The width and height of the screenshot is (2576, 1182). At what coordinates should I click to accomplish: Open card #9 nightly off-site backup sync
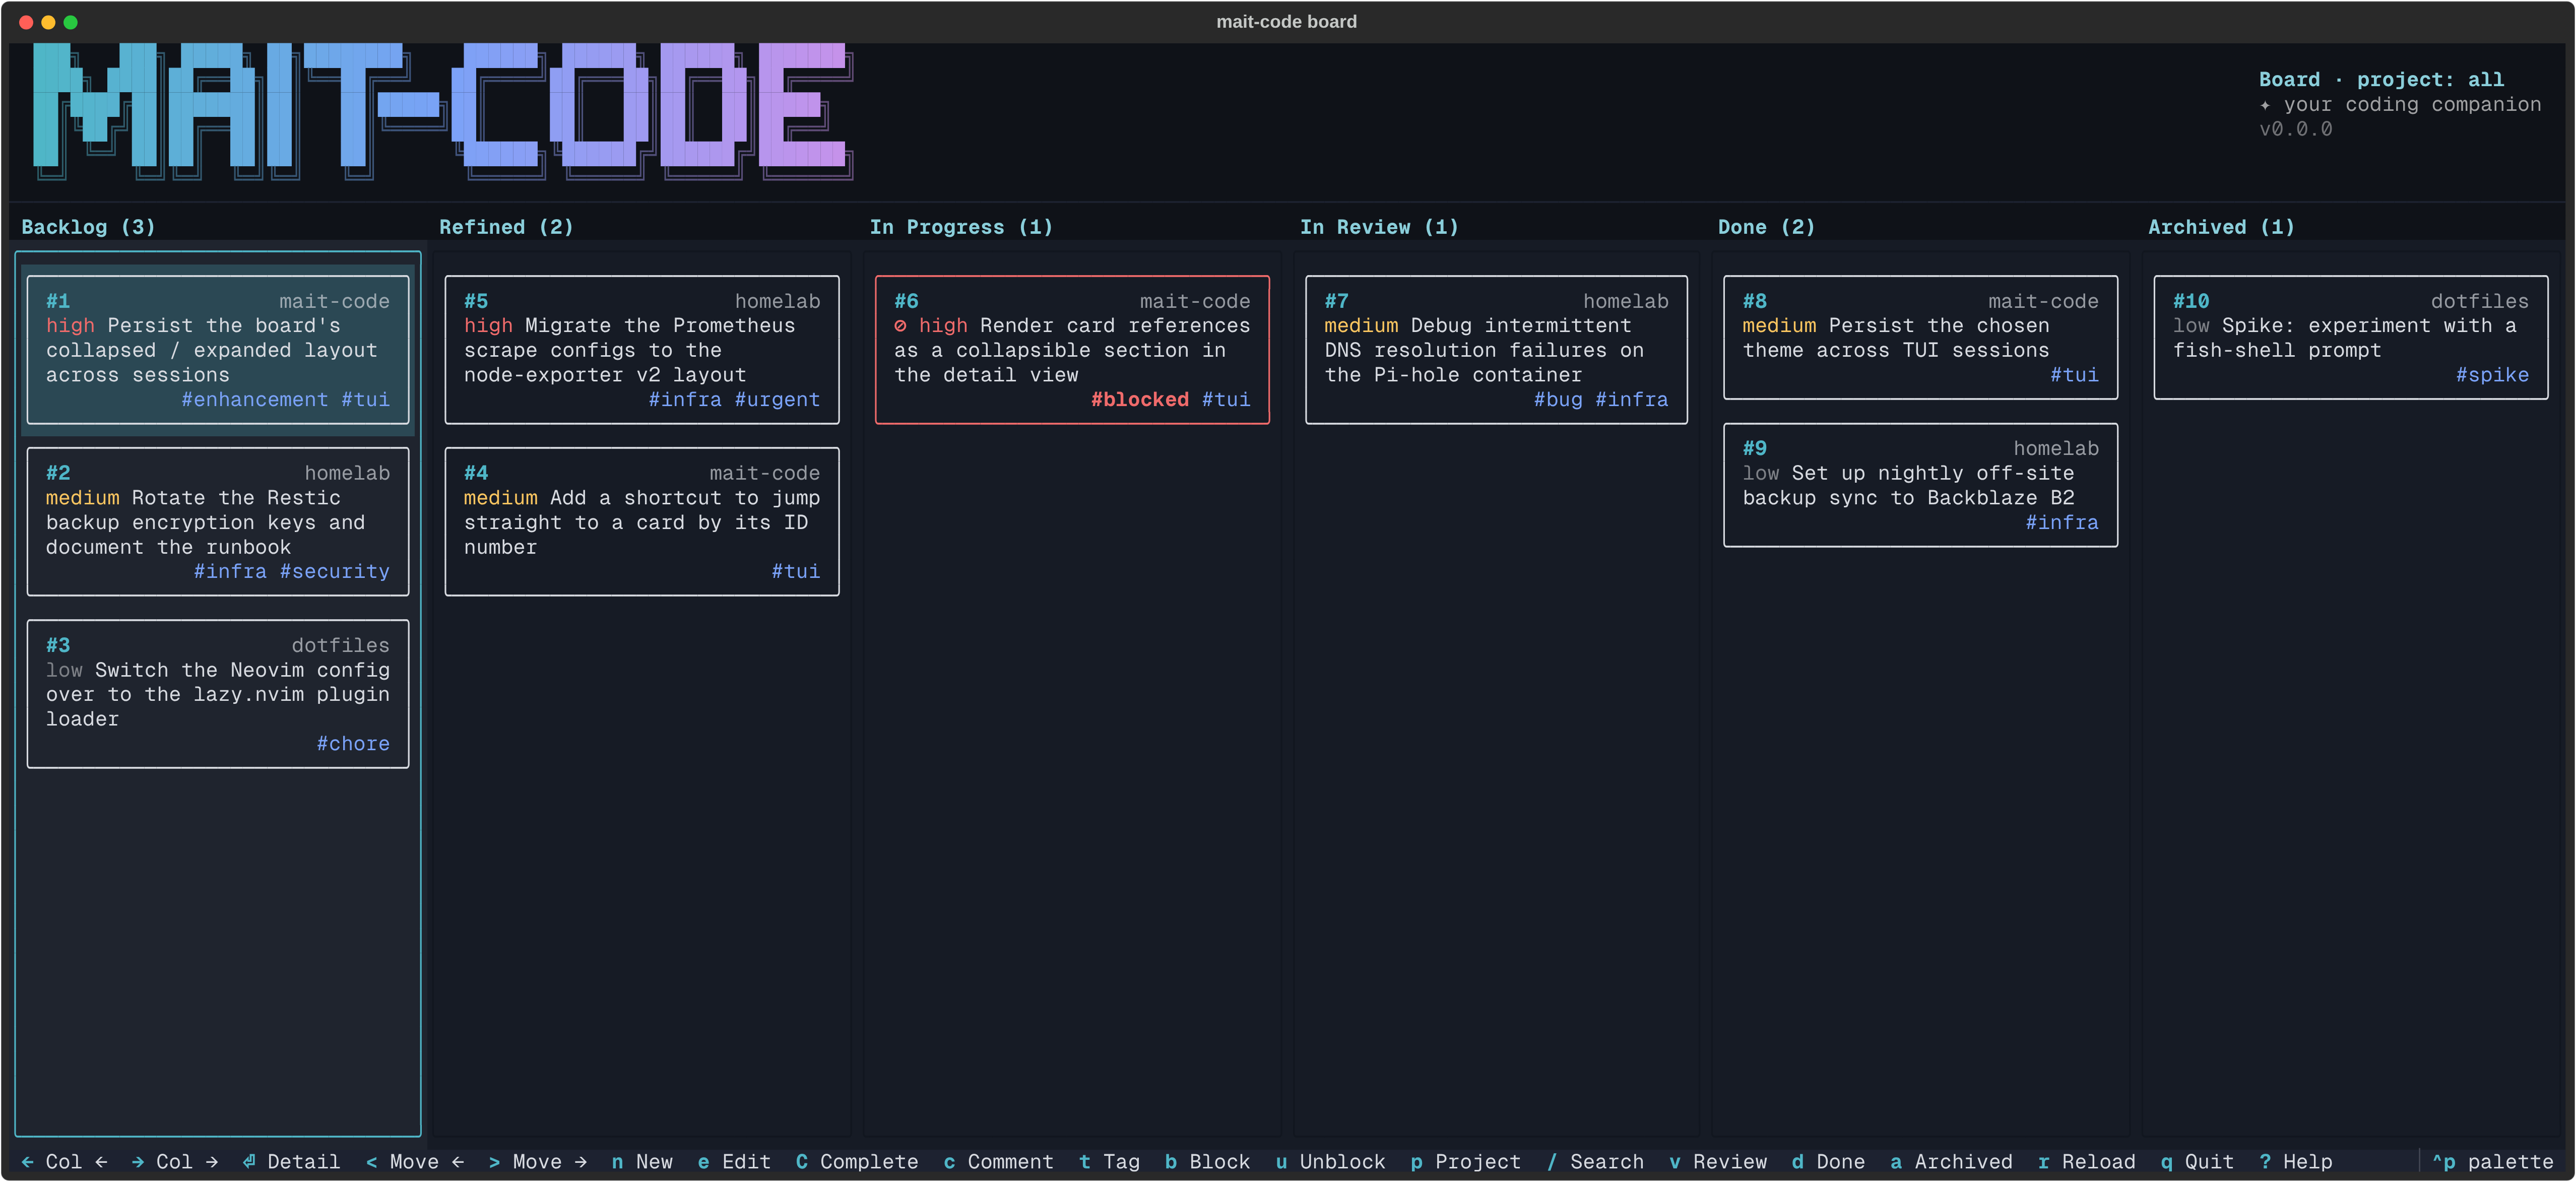click(x=1920, y=485)
